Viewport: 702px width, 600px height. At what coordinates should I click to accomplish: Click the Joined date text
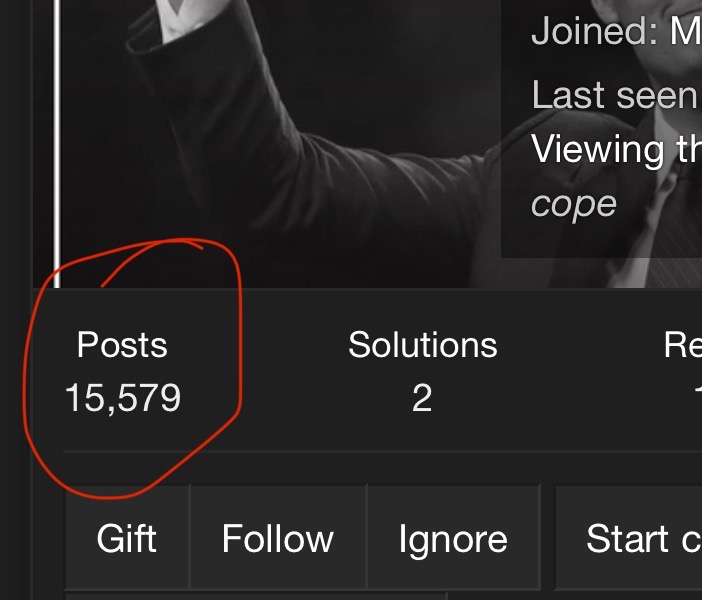(614, 32)
